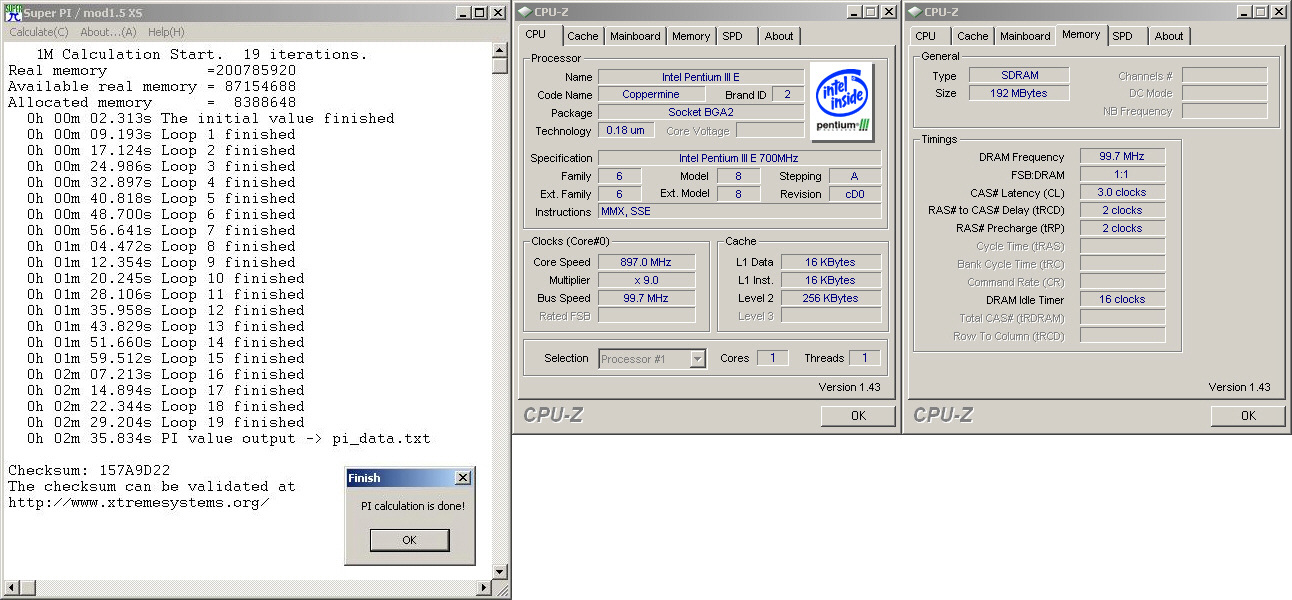The width and height of the screenshot is (1292, 600).
Task: Switch to Memory tab in left CPU-Z
Action: coord(691,36)
